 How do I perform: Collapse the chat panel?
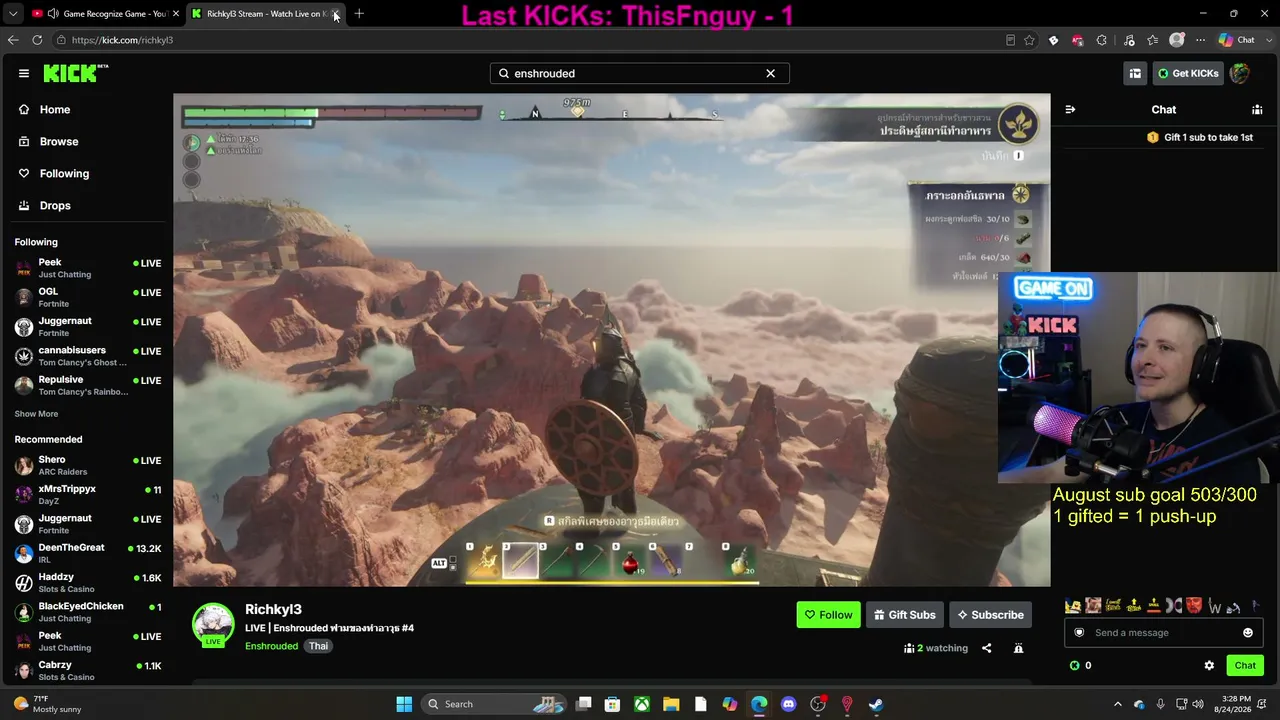click(x=1070, y=110)
